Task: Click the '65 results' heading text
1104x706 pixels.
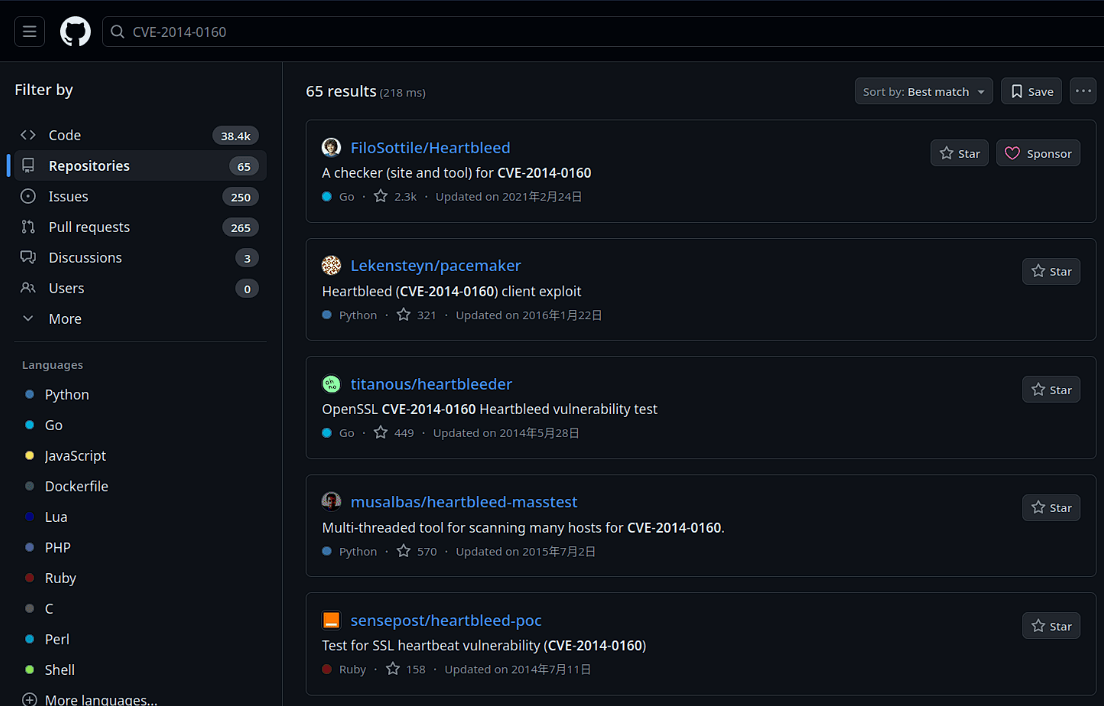Action: (341, 92)
